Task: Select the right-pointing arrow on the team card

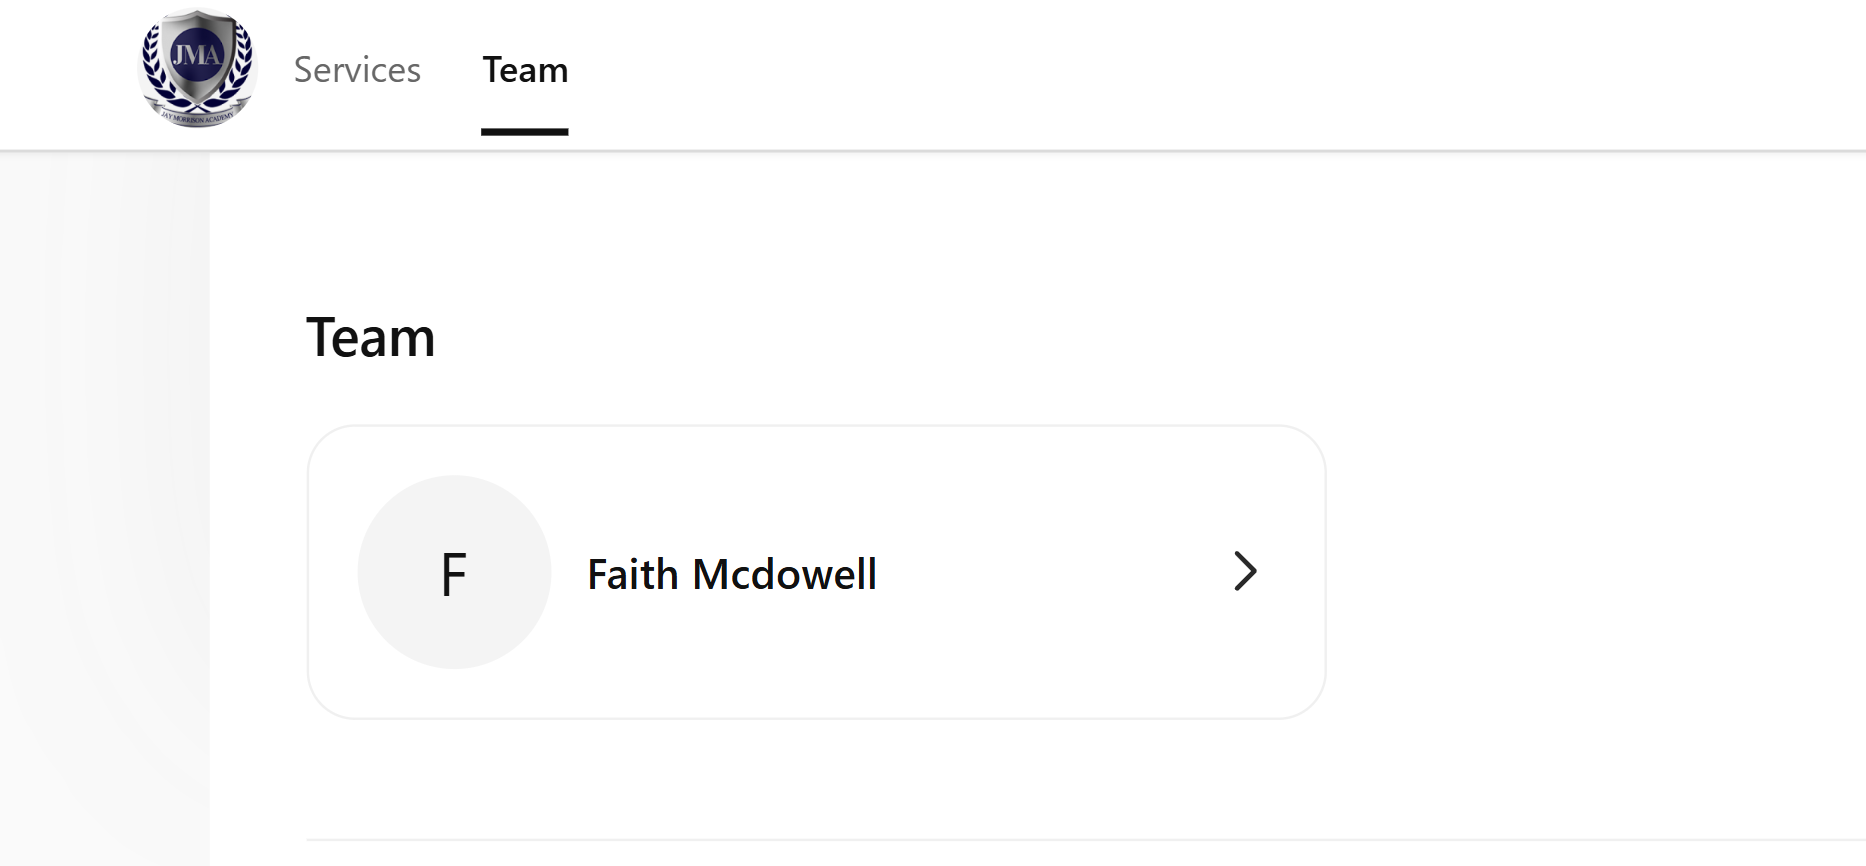Action: (1245, 571)
